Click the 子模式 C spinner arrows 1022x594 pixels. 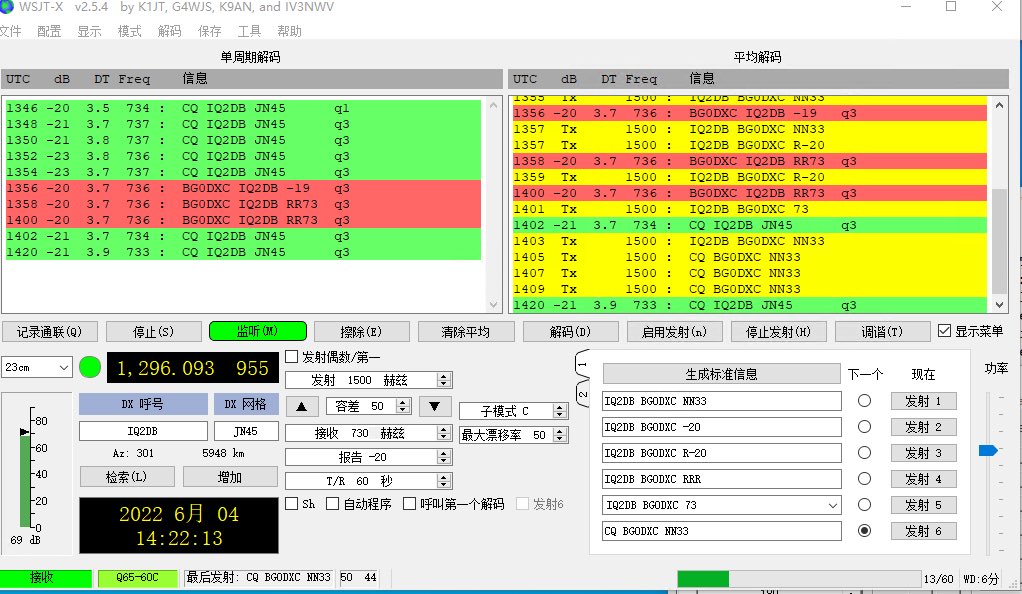[x=559, y=411]
